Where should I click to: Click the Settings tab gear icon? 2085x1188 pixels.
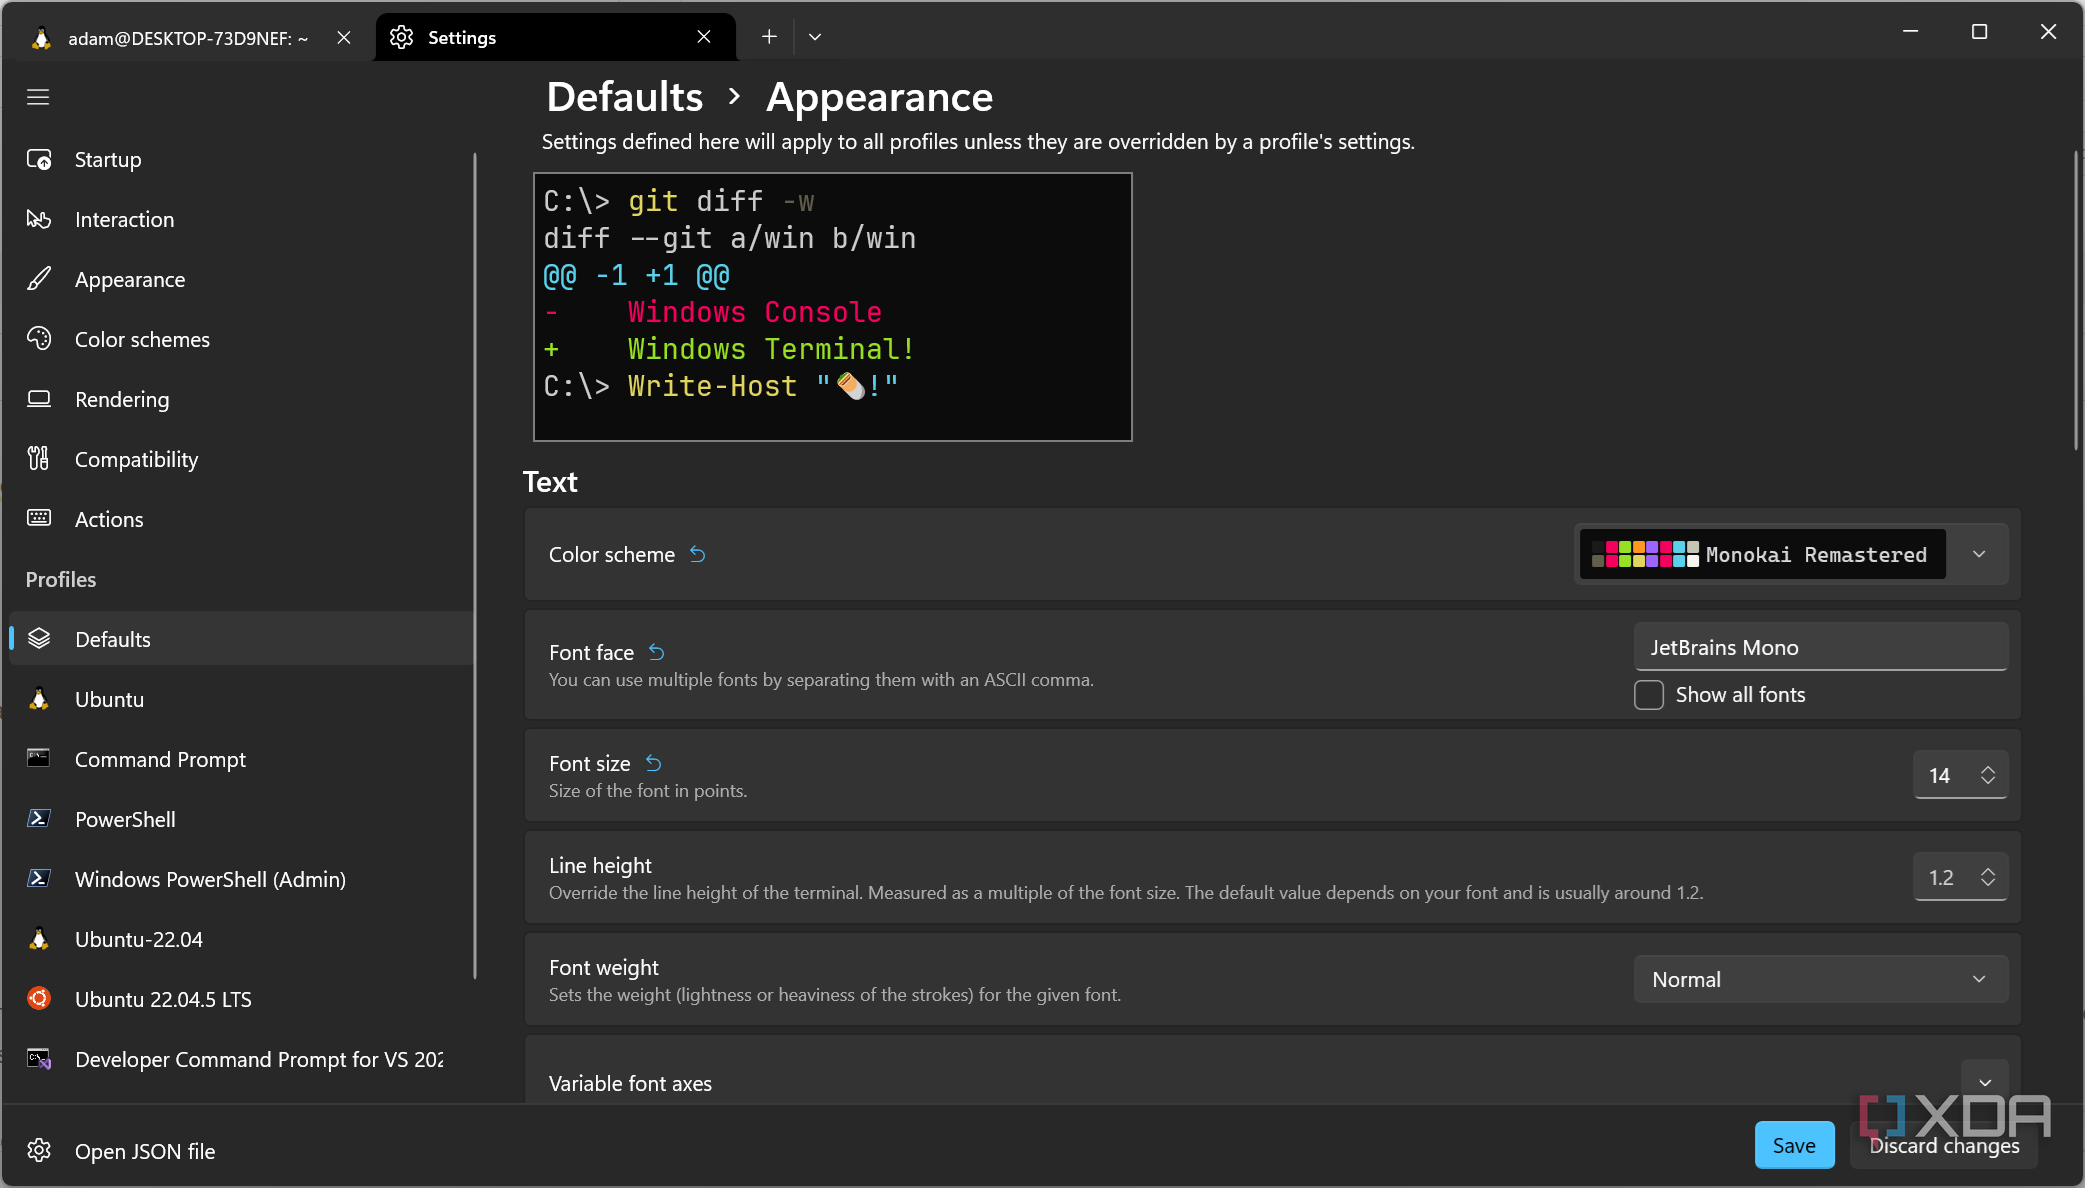coord(401,37)
